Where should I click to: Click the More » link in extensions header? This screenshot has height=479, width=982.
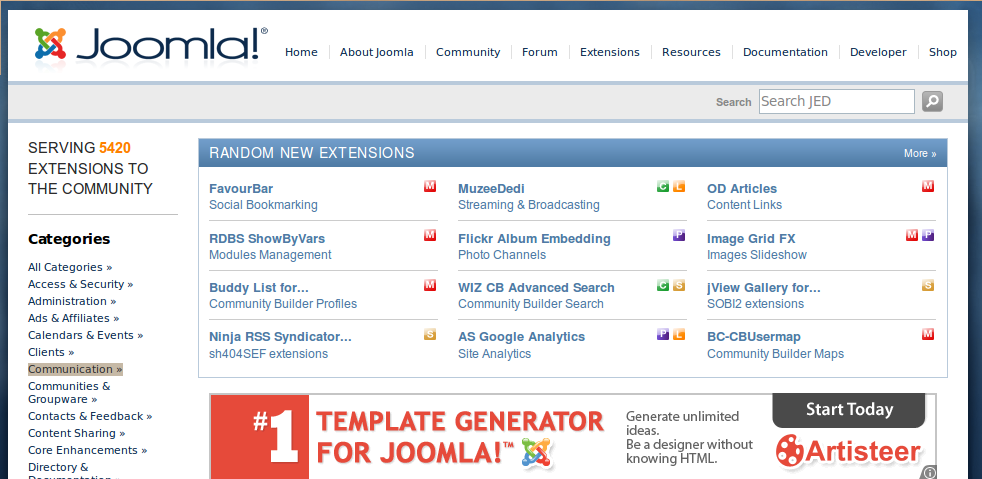(920, 153)
